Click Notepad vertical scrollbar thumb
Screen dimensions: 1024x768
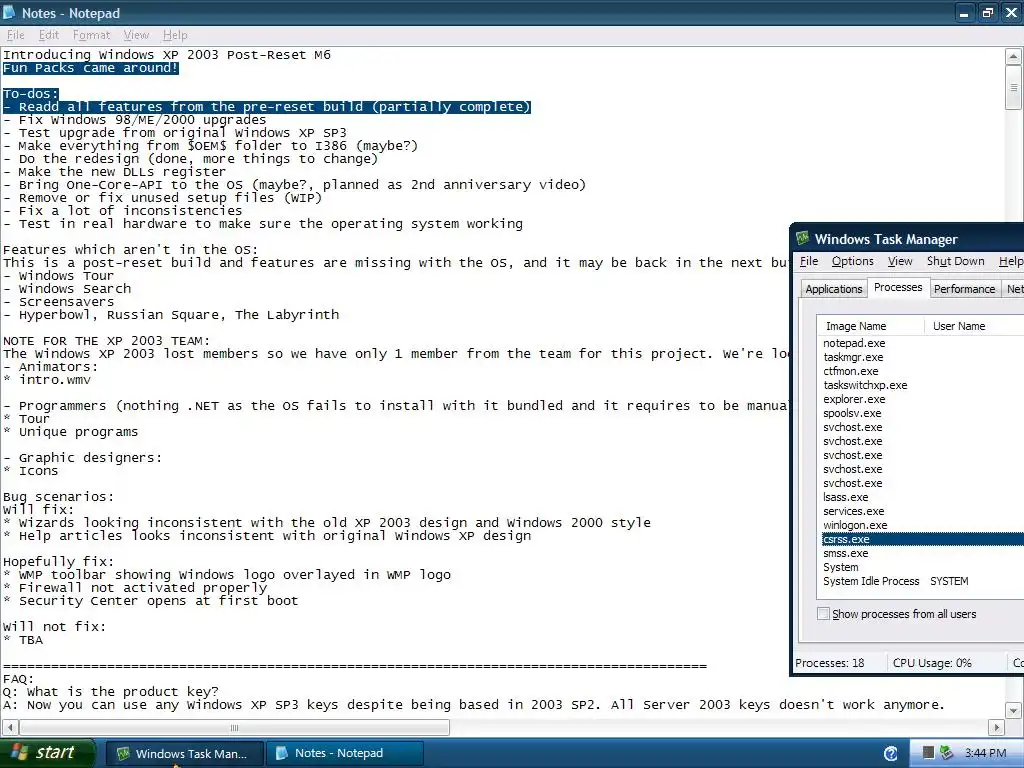tap(1013, 88)
